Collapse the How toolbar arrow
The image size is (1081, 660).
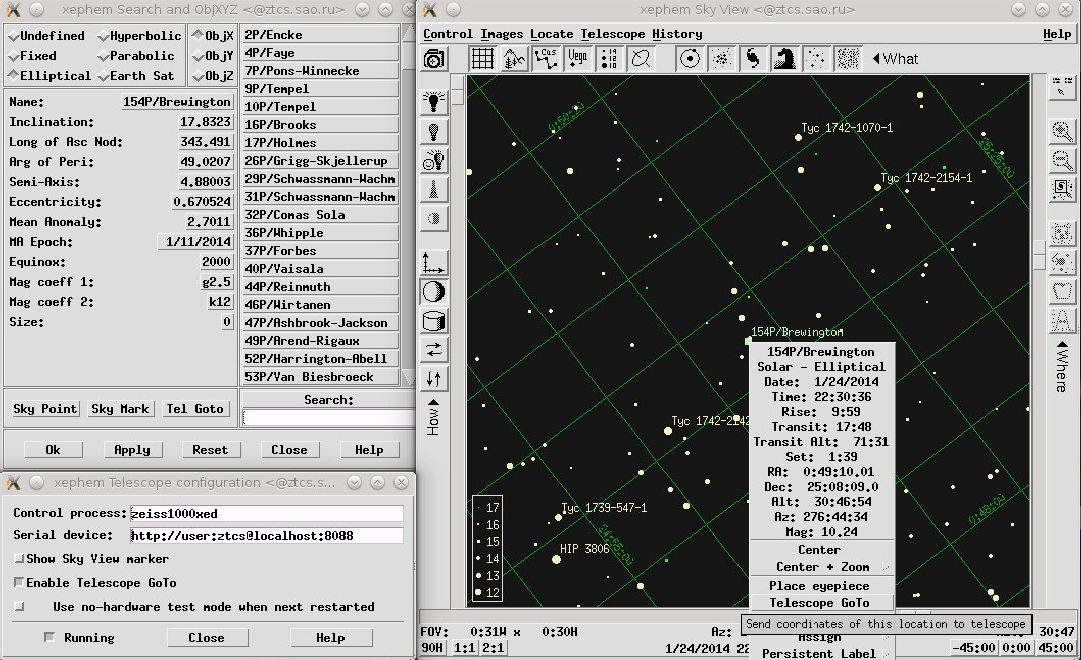coord(433,402)
